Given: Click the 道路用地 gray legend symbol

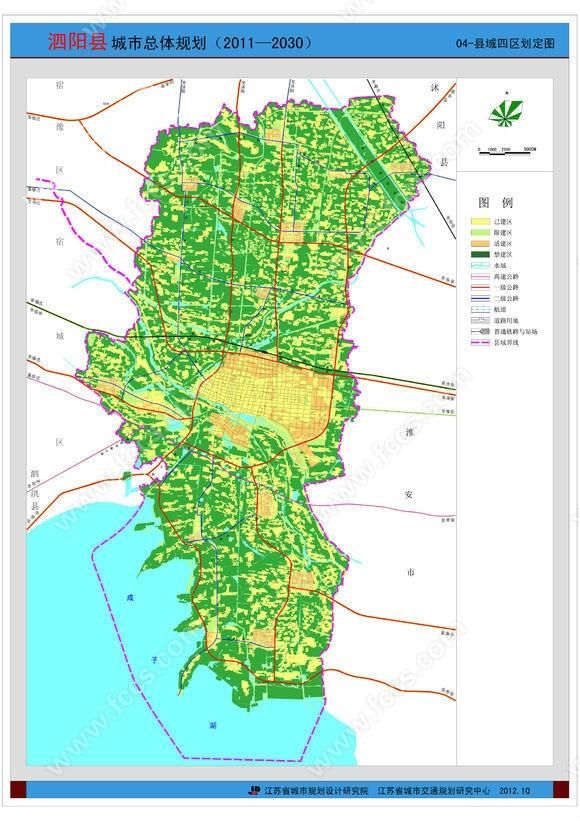Looking at the screenshot, I should pos(481,320).
